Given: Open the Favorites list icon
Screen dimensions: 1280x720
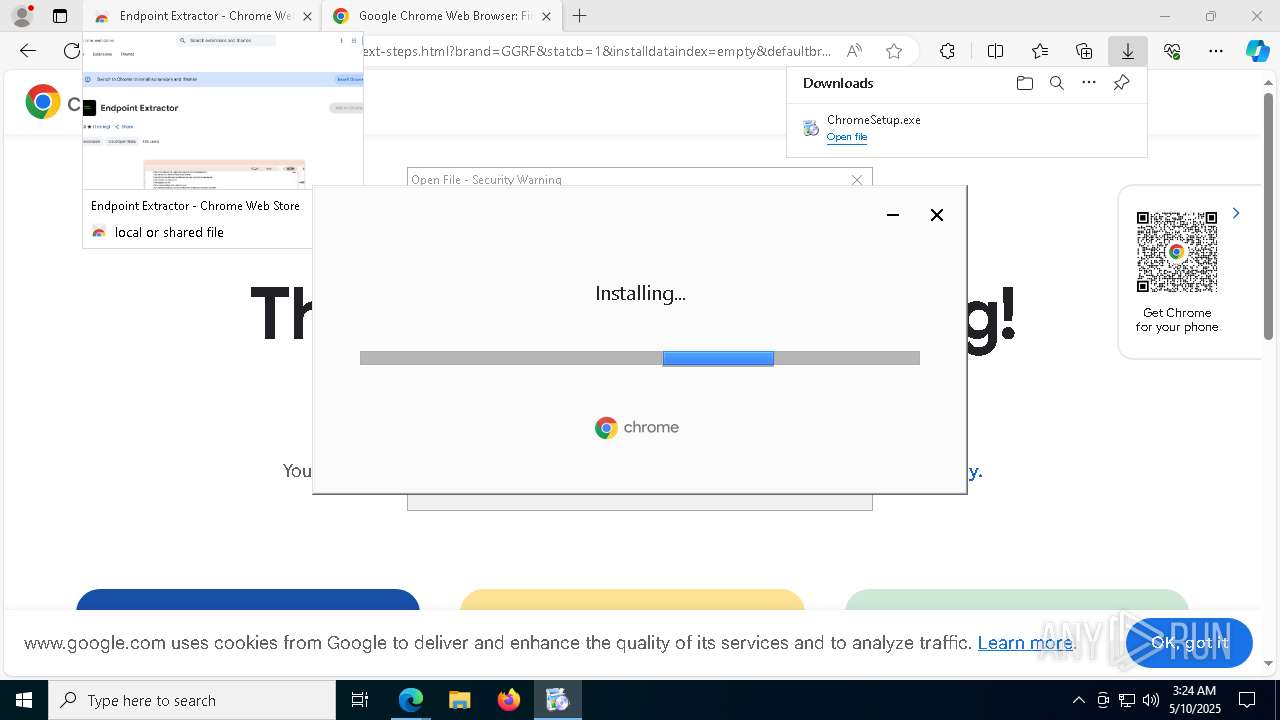Looking at the screenshot, I should tap(1040, 51).
